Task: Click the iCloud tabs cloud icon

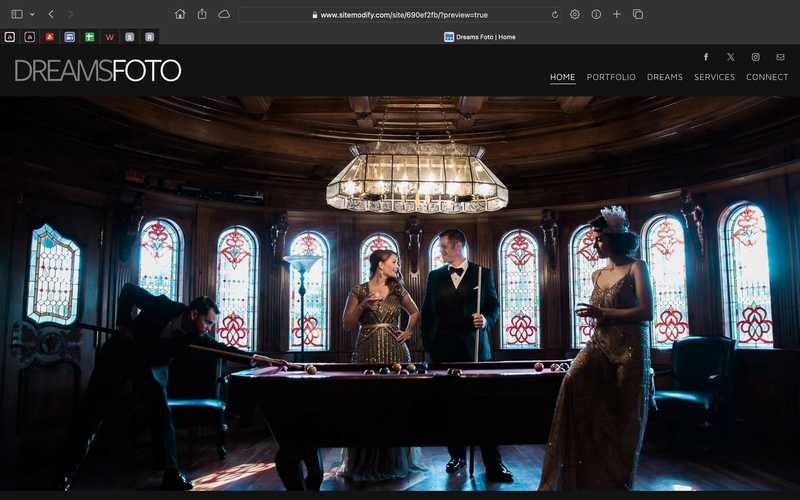Action: [224, 14]
